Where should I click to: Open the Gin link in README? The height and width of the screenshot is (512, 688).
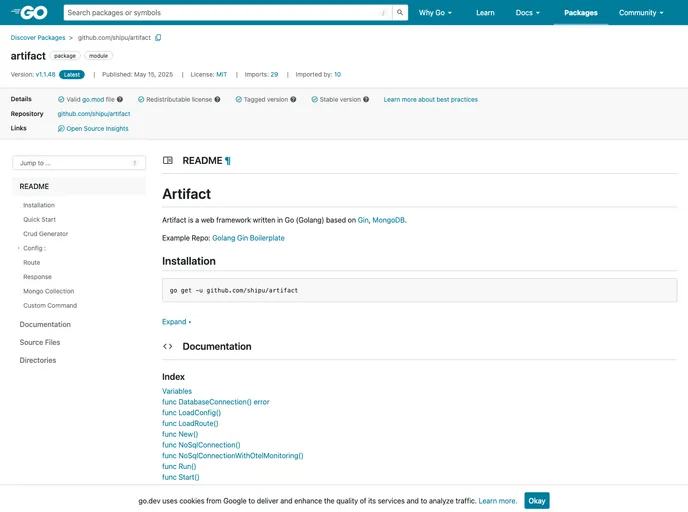363,220
